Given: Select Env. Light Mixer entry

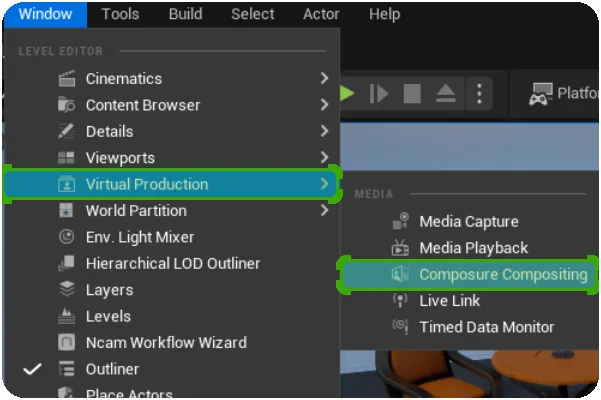Looking at the screenshot, I should (171, 237).
